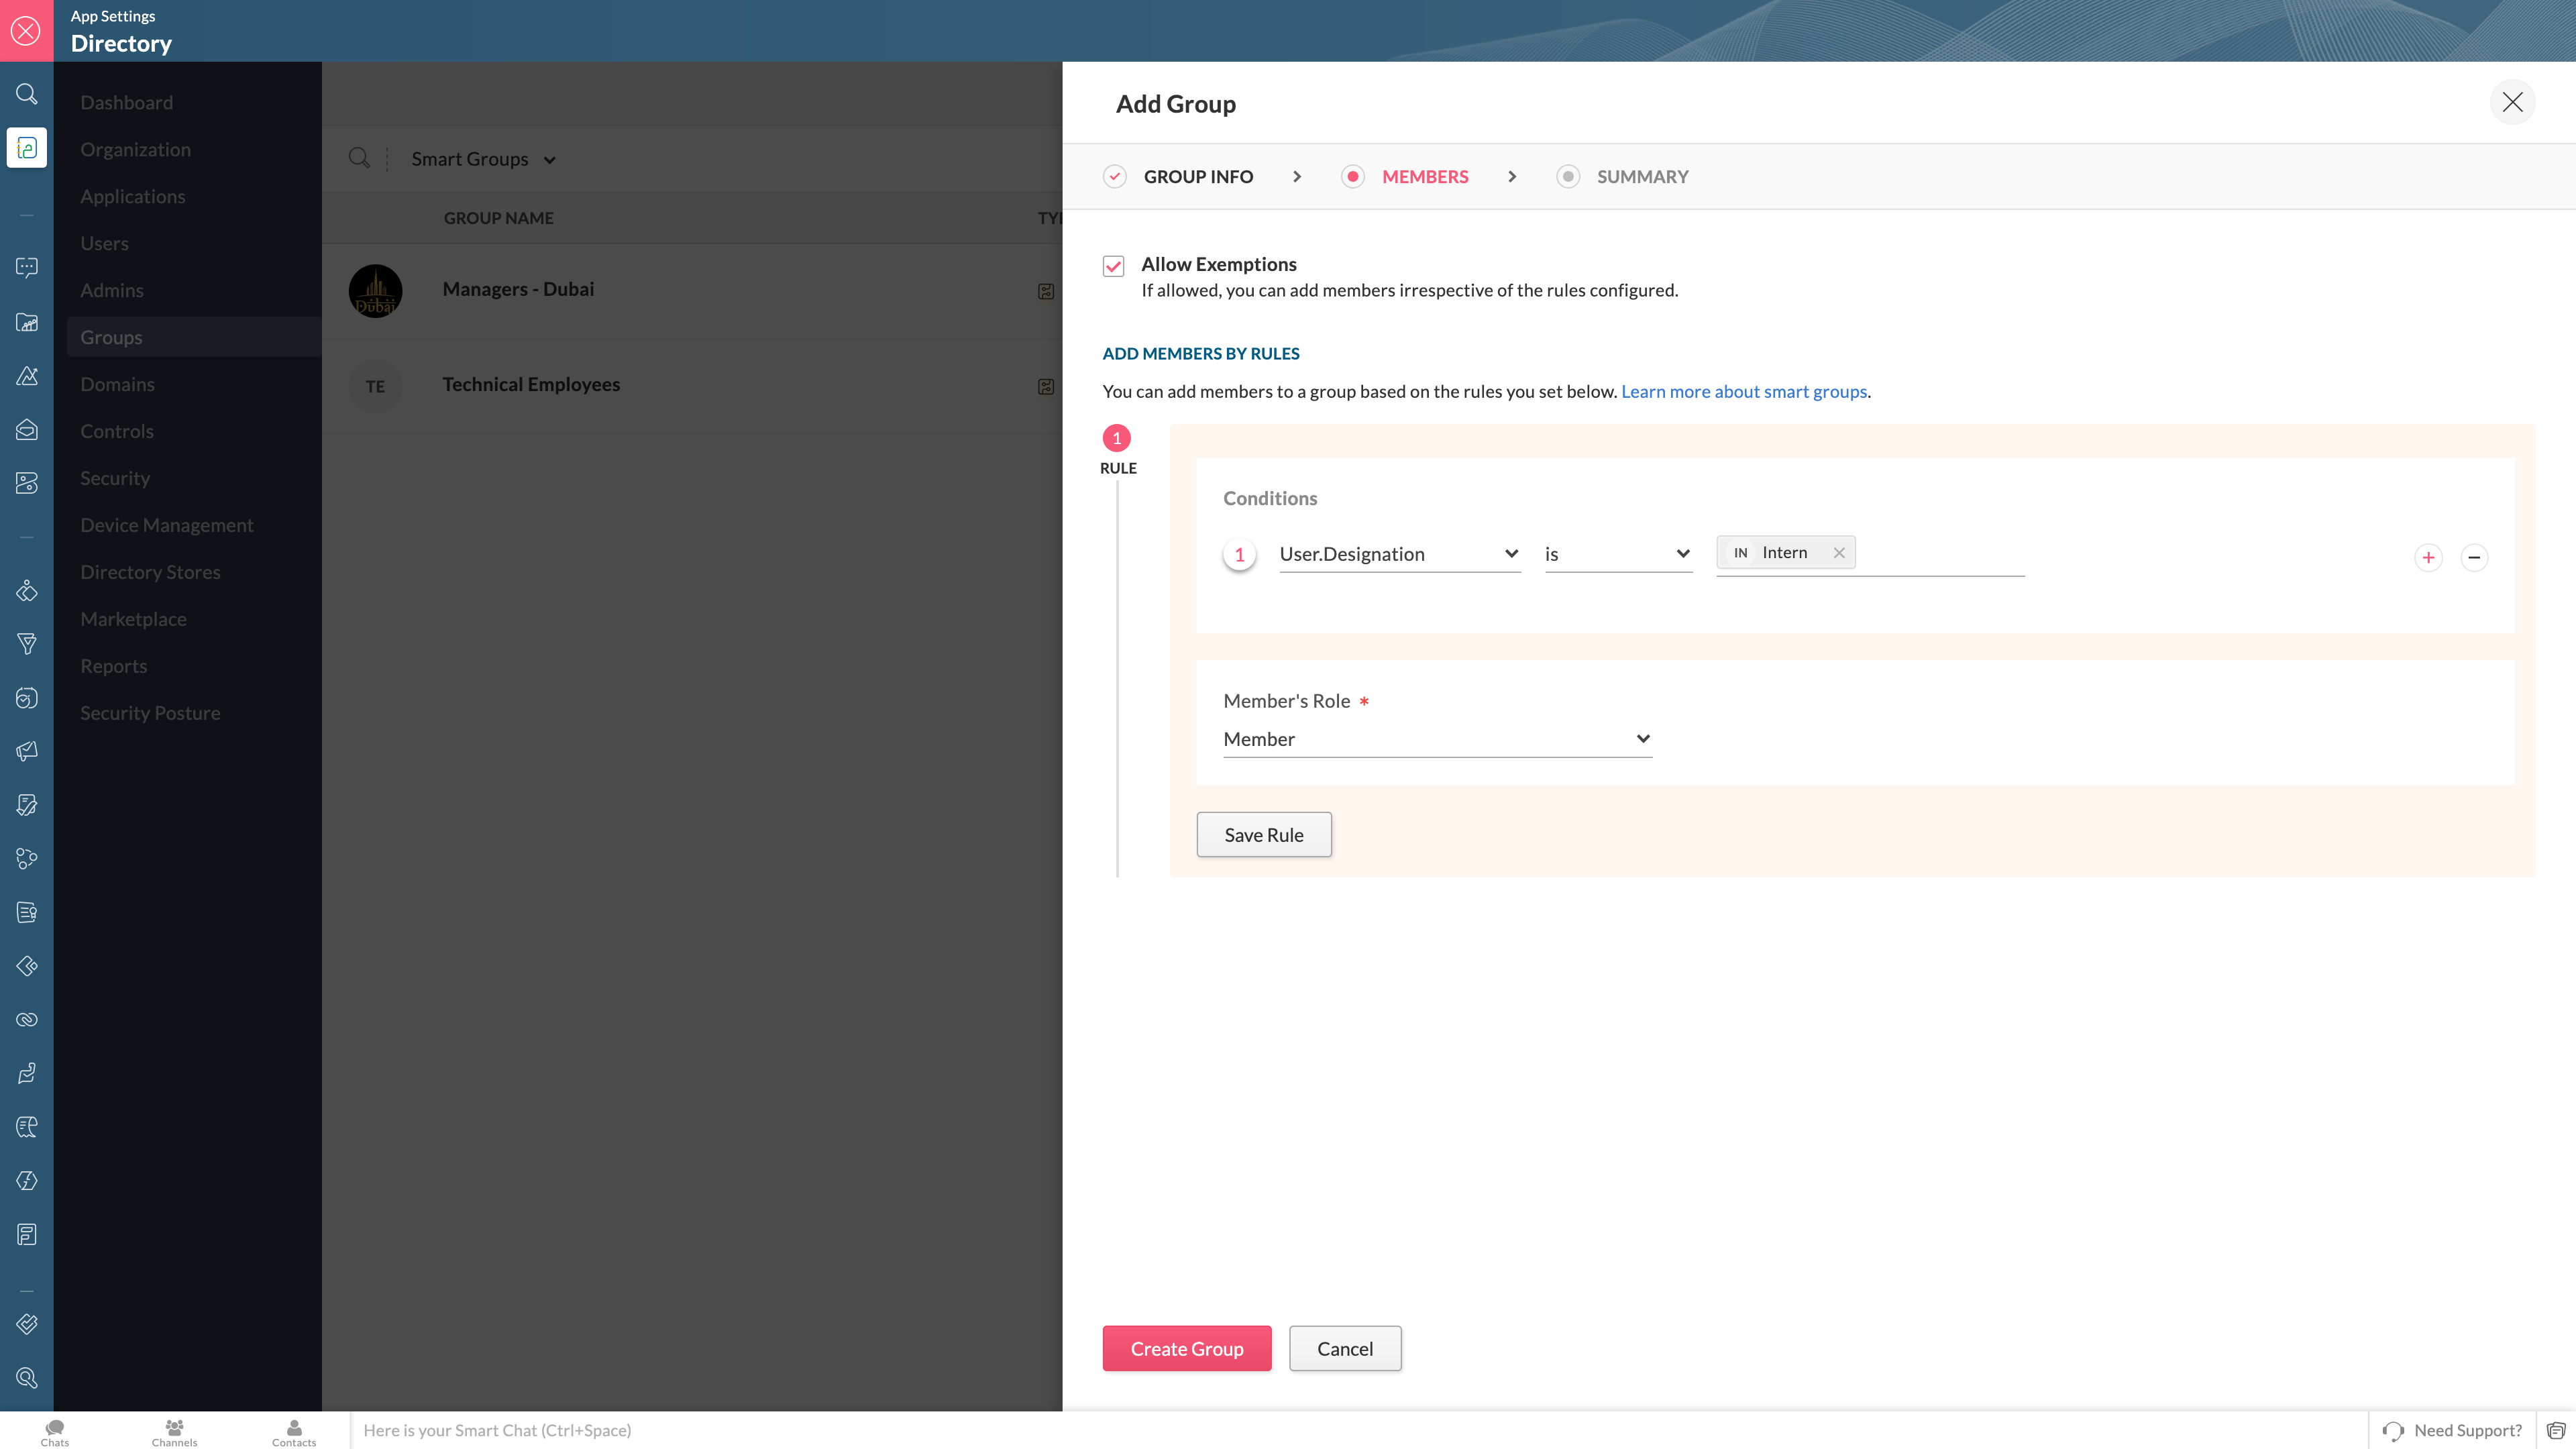Open the User.Designation field dropdown
Screen dimensions: 2576x1449
1399,554
